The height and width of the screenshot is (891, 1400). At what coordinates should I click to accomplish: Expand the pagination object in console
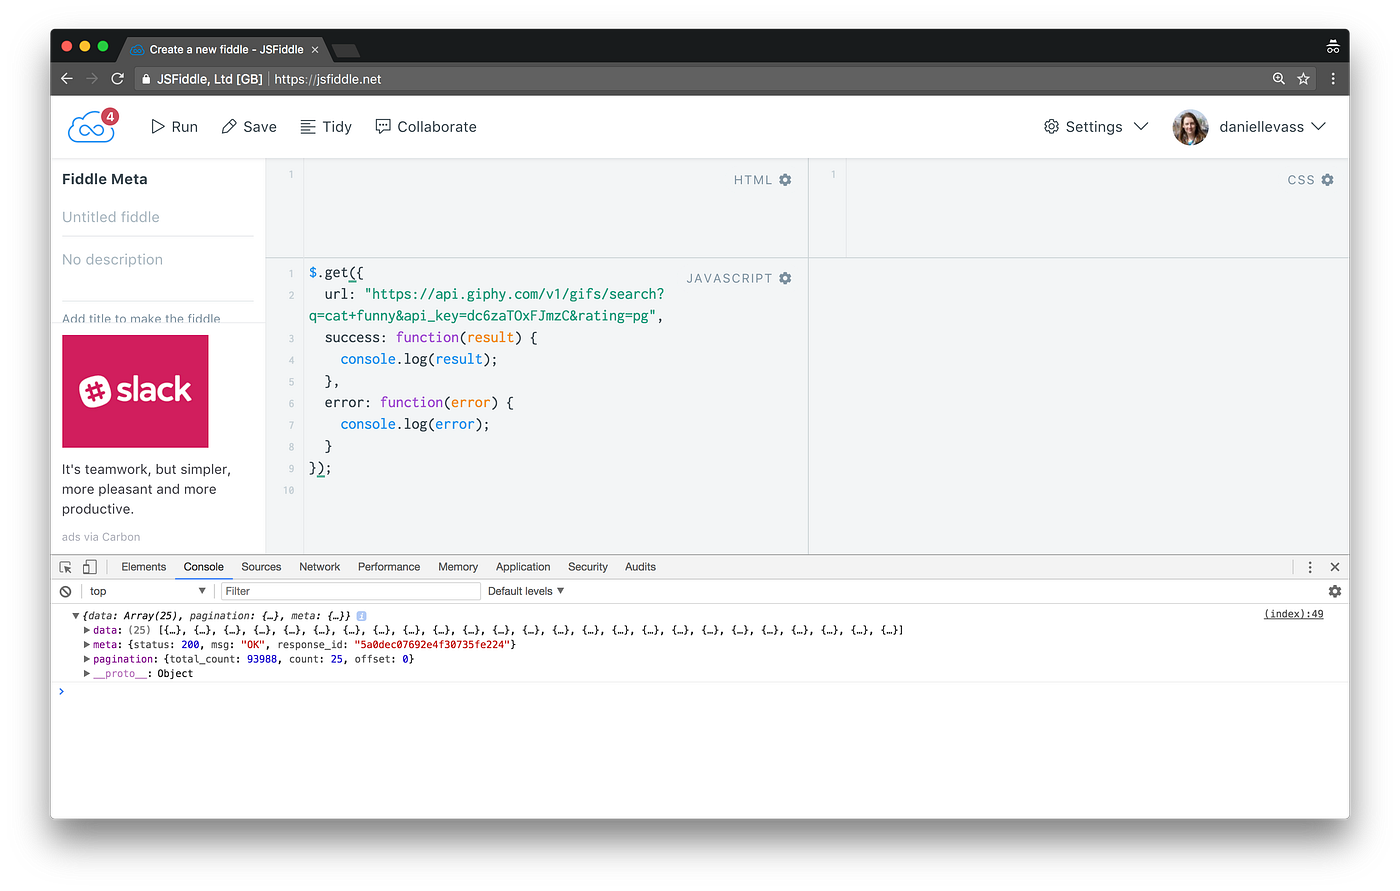pos(87,659)
